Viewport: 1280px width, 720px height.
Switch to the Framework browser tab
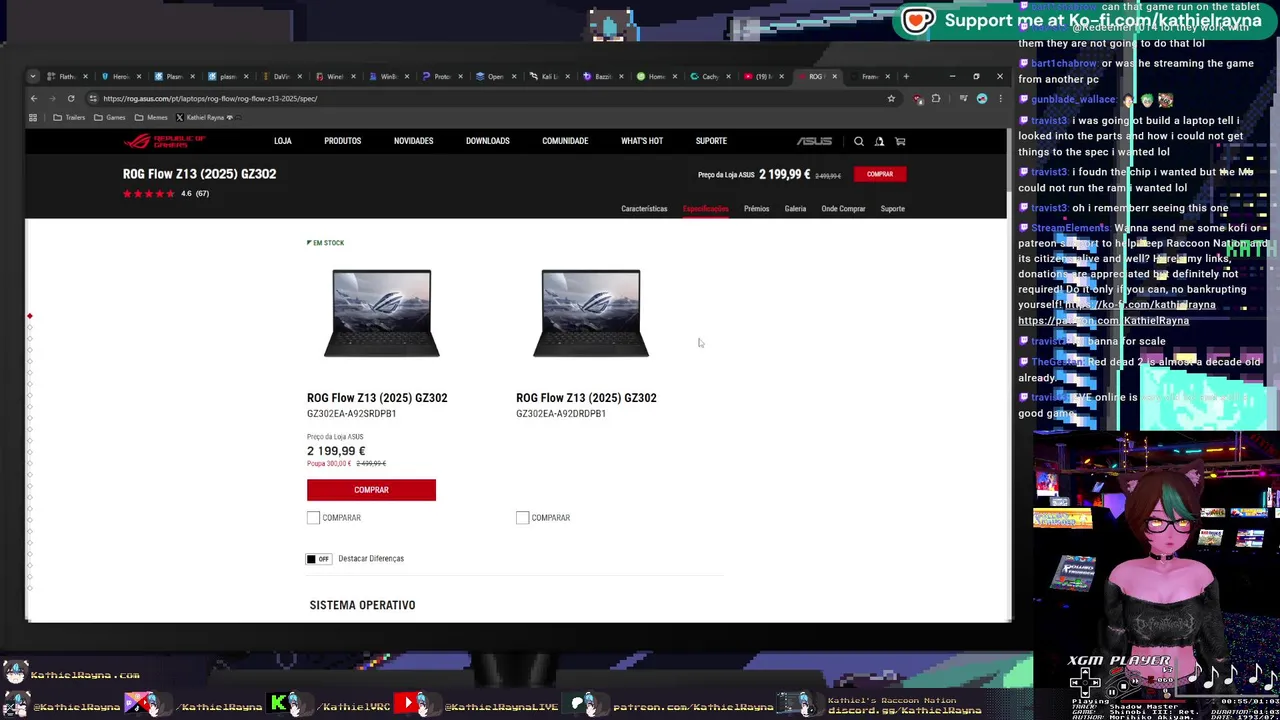pyautogui.click(x=868, y=76)
